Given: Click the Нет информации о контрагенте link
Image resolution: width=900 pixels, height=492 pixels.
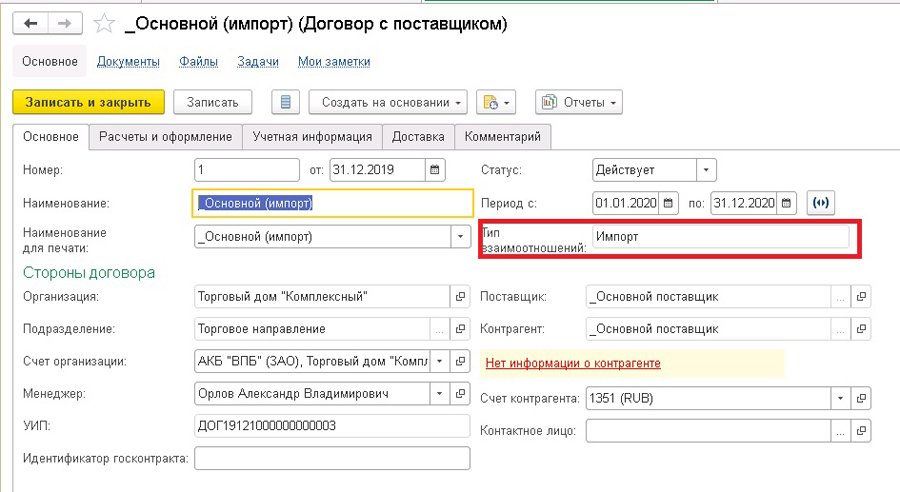Looking at the screenshot, I should (x=573, y=363).
